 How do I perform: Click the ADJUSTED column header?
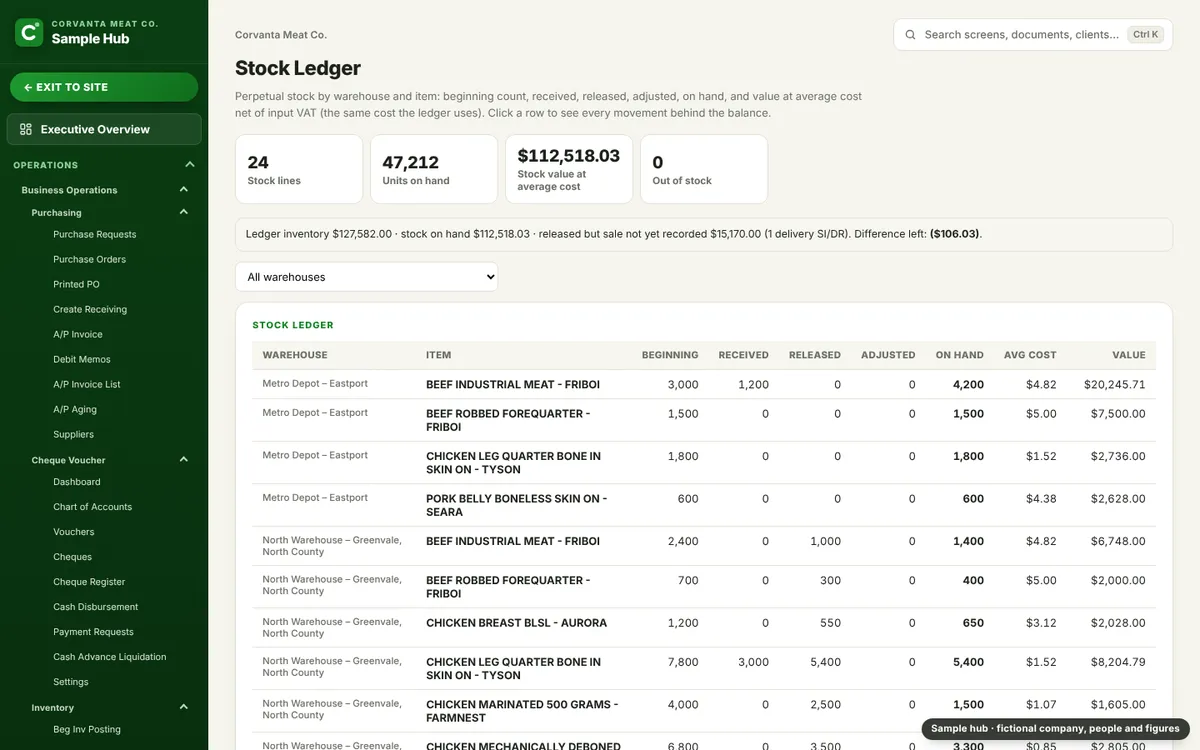pyautogui.click(x=888, y=355)
